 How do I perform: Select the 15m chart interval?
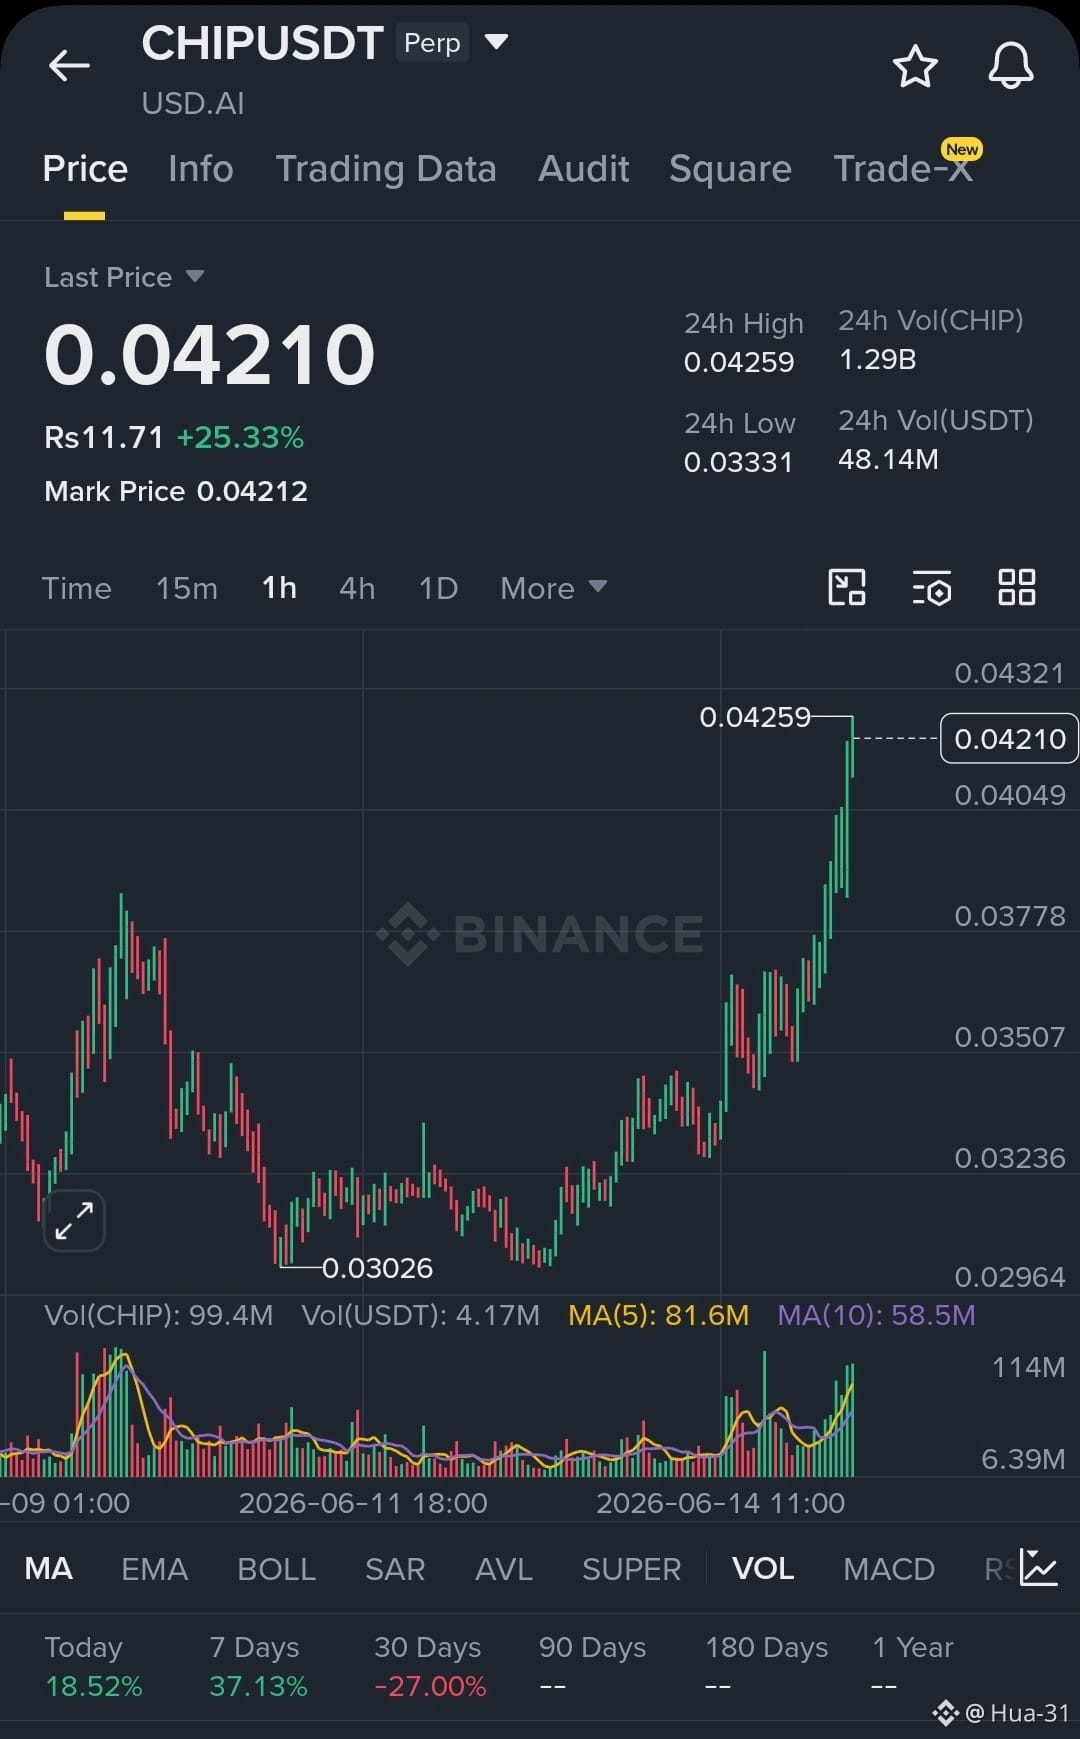pyautogui.click(x=187, y=588)
